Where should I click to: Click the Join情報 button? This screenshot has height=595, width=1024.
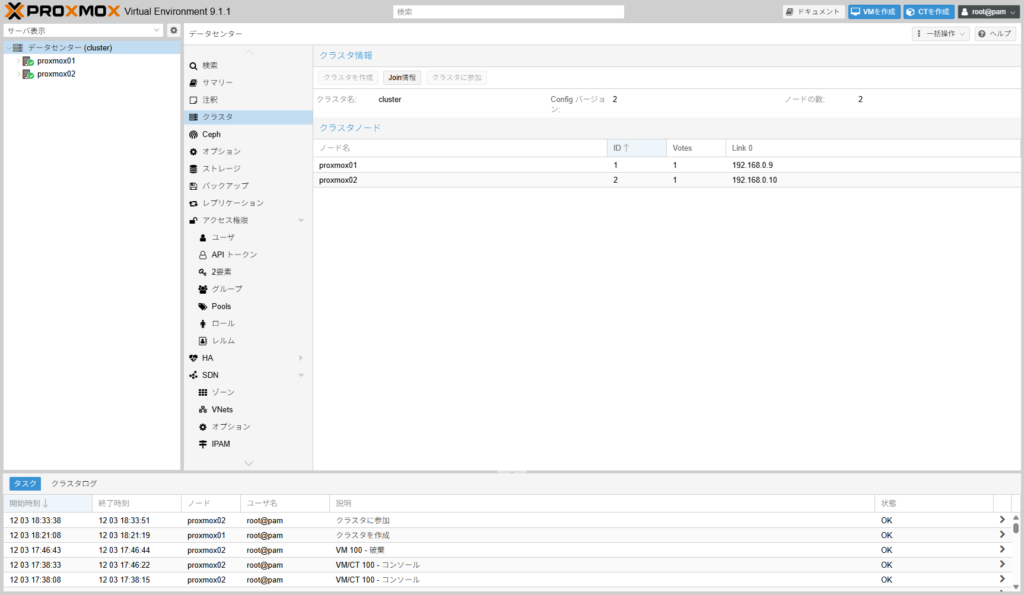tap(402, 77)
